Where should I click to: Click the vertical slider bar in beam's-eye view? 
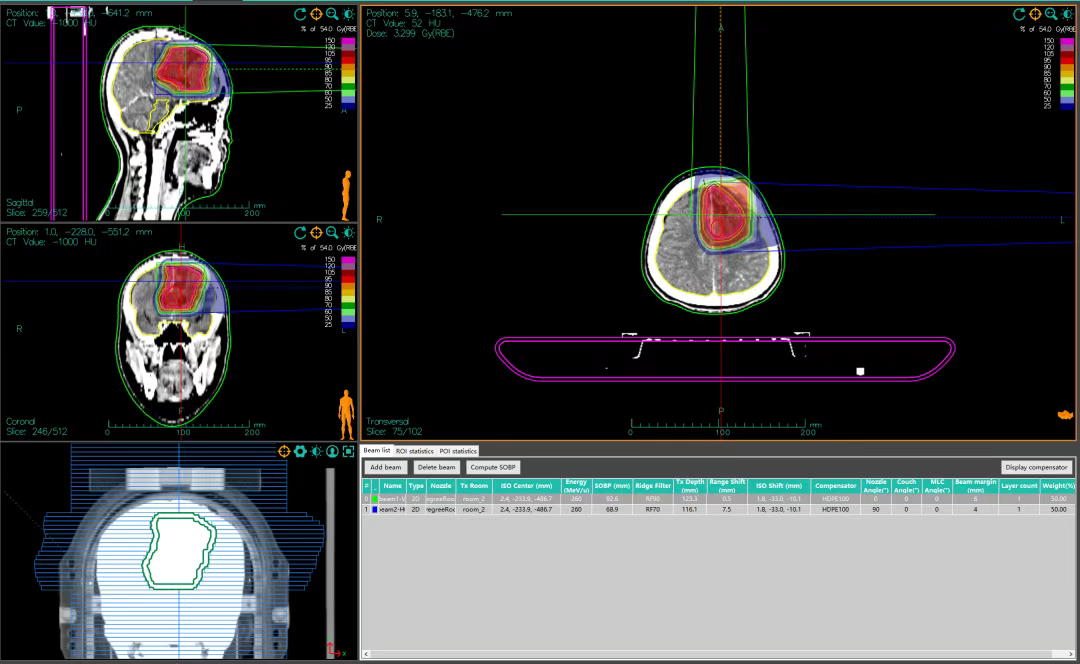[x=329, y=560]
